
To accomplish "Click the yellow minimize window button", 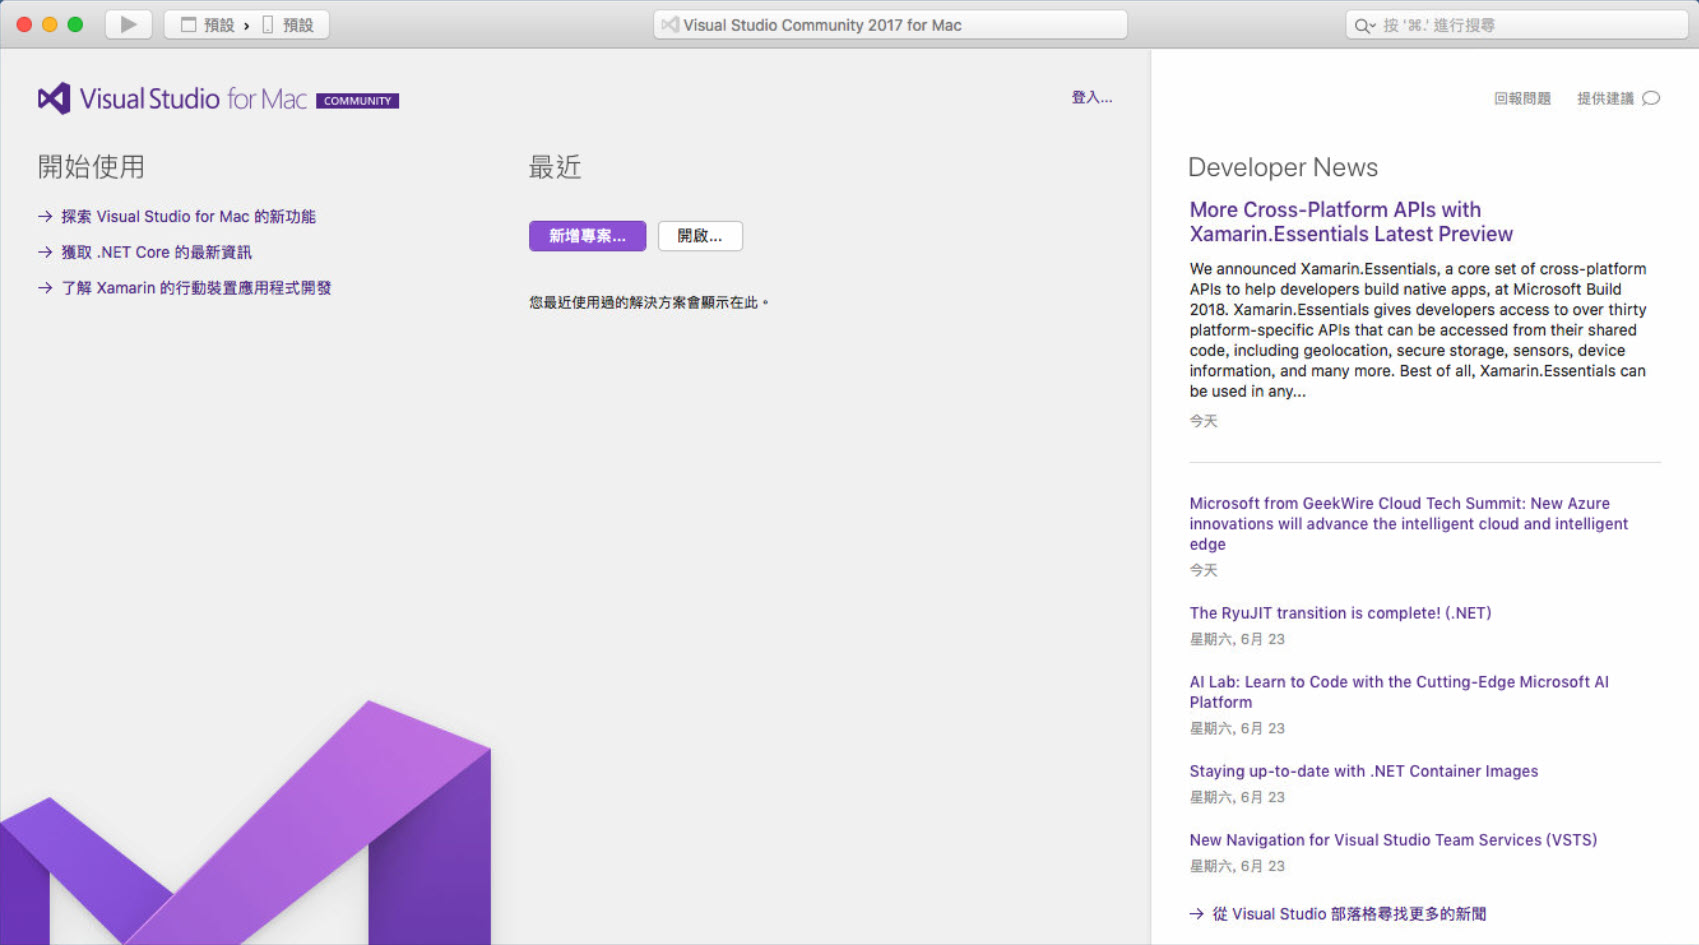I will coord(49,24).
